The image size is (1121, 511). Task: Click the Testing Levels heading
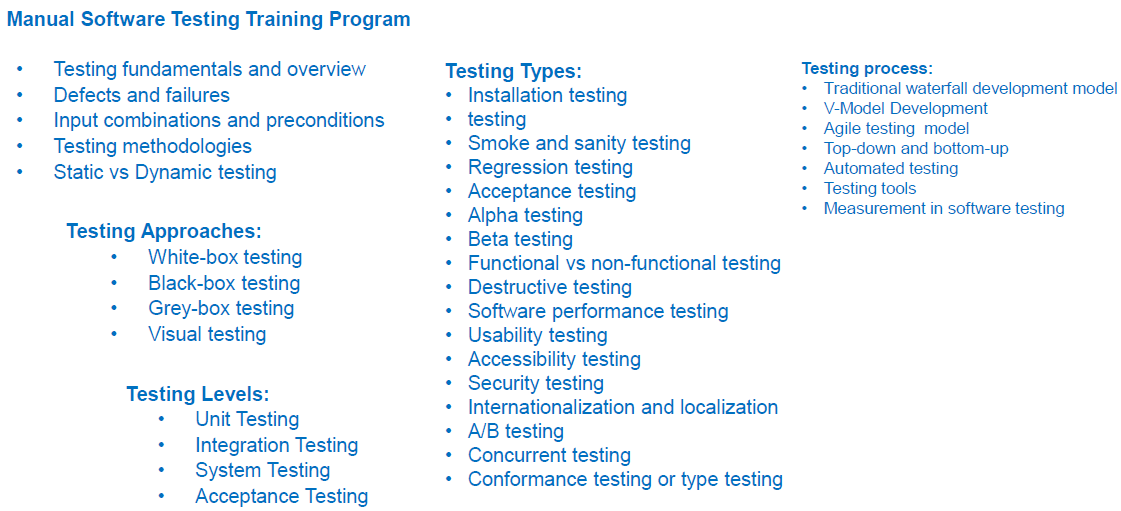coord(197,394)
